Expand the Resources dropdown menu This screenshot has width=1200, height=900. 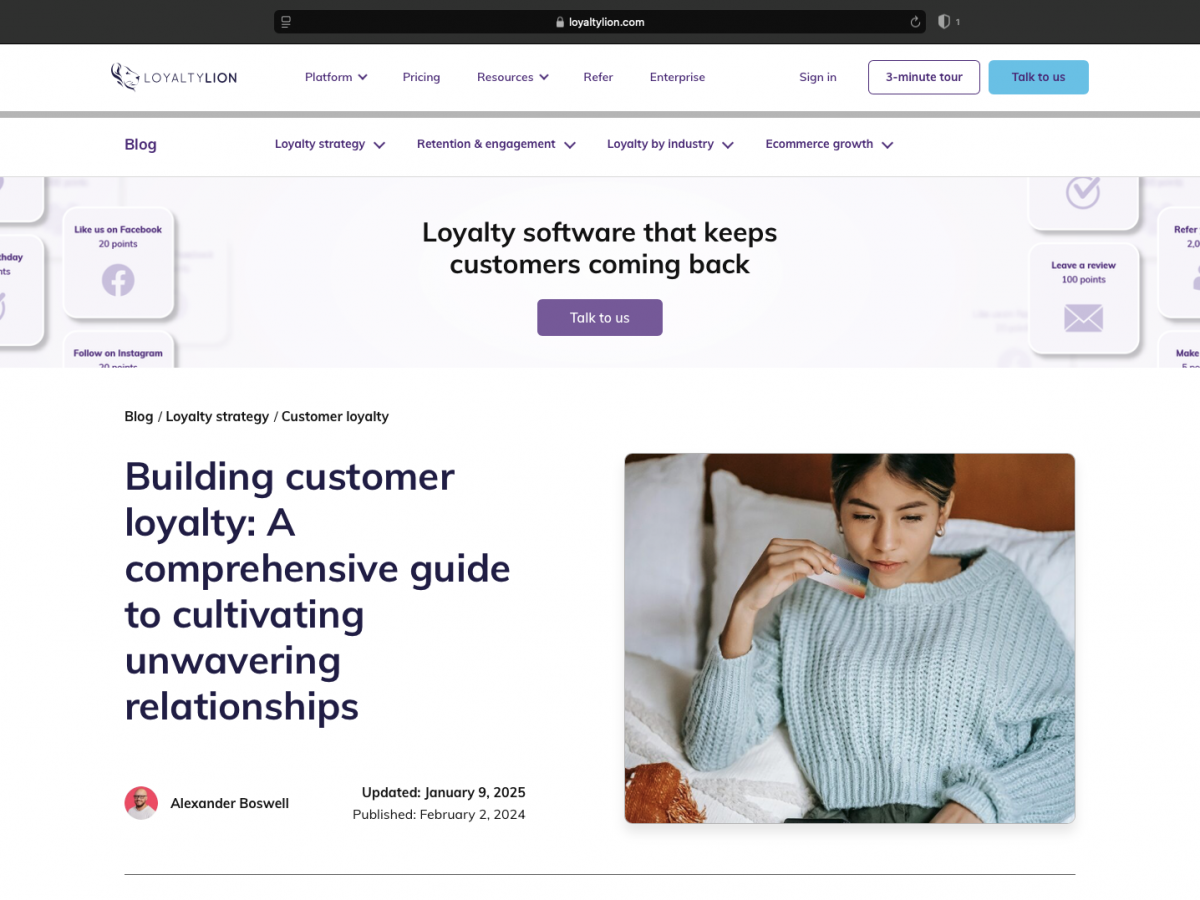(x=513, y=77)
